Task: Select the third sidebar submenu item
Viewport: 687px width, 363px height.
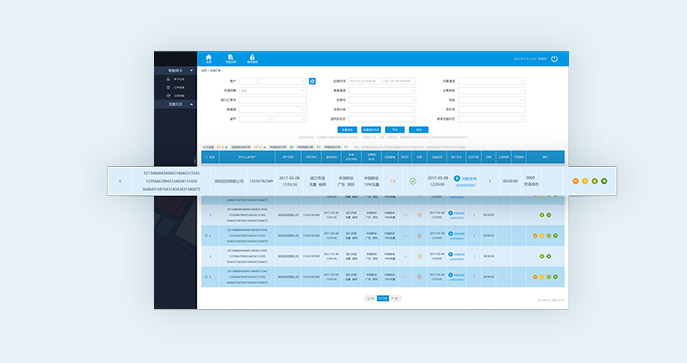Action: pyautogui.click(x=175, y=95)
